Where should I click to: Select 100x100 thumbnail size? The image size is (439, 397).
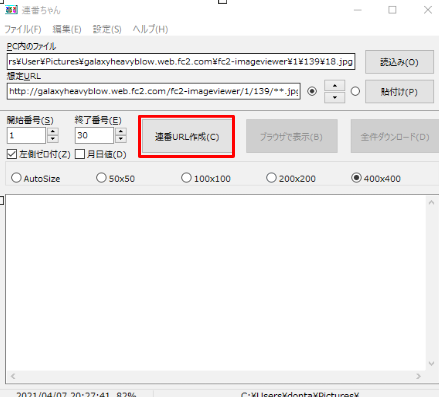coord(186,178)
